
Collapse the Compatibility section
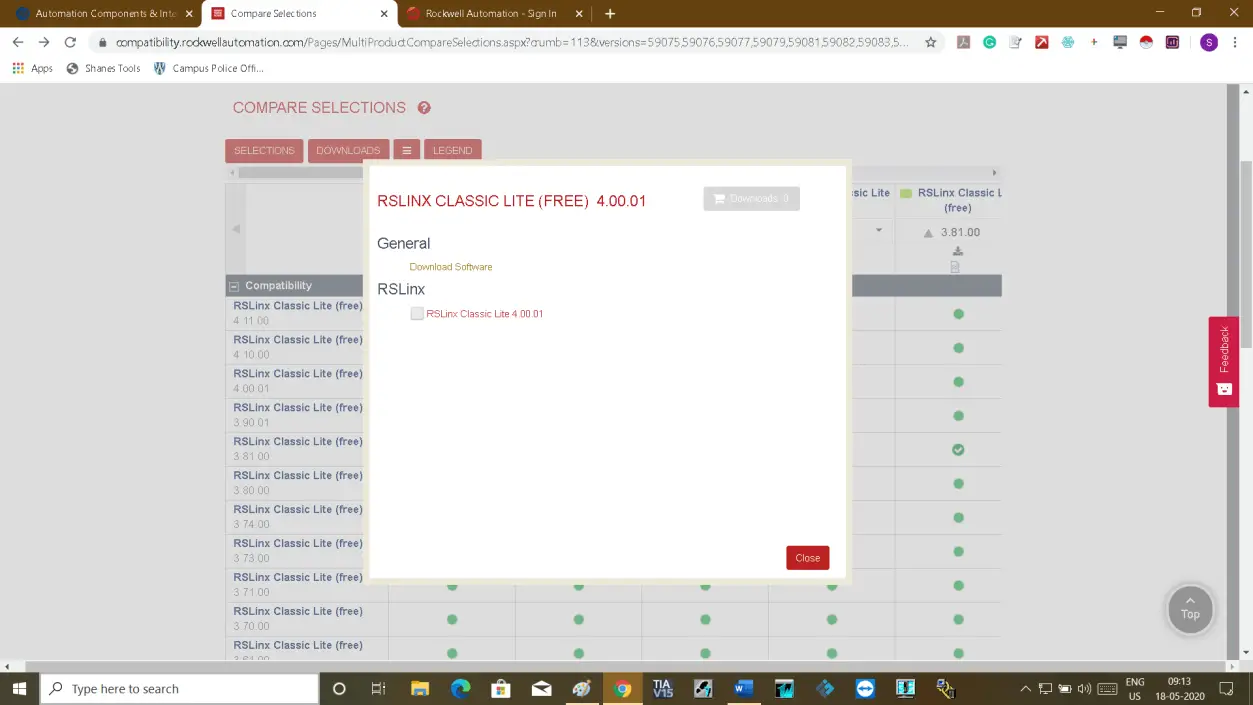click(234, 286)
